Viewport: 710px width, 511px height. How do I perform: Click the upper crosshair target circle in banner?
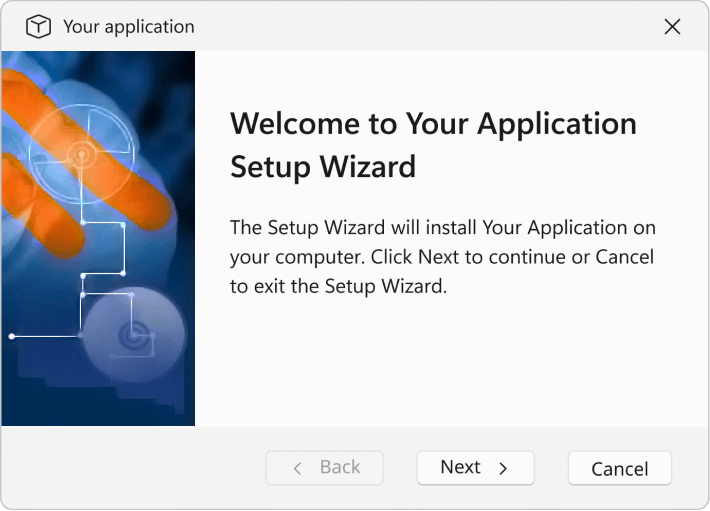coord(80,153)
